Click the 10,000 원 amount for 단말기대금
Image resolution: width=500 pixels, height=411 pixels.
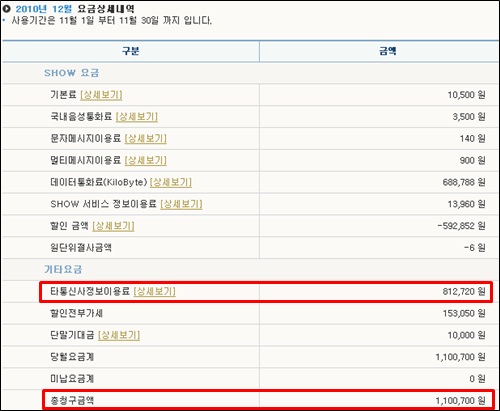[466, 335]
